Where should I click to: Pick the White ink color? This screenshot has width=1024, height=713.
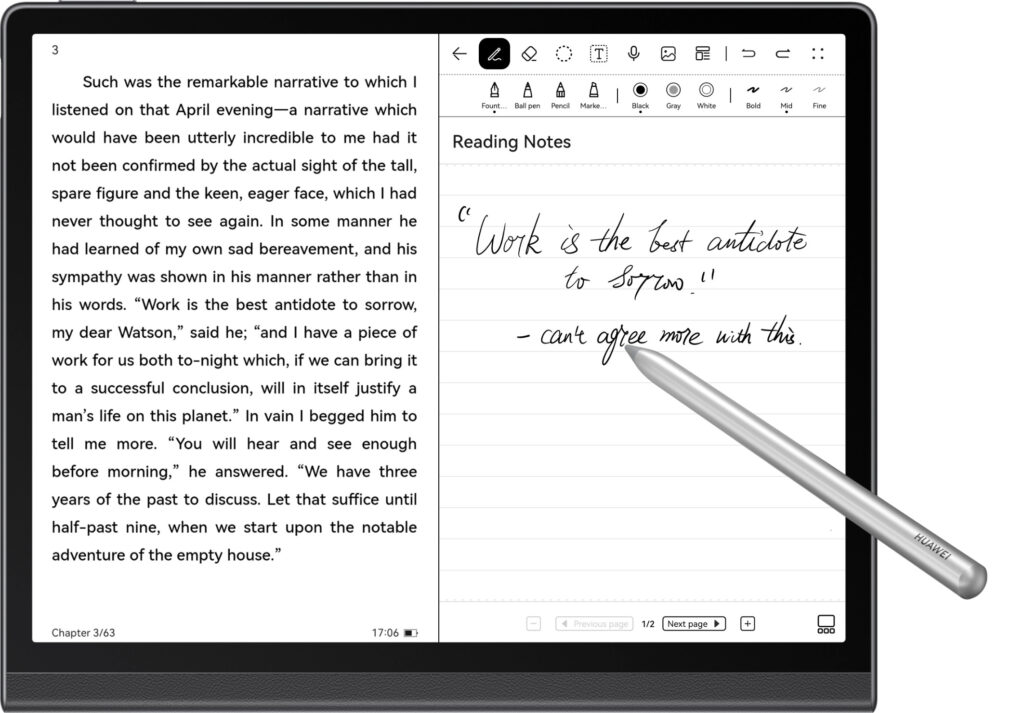point(706,96)
